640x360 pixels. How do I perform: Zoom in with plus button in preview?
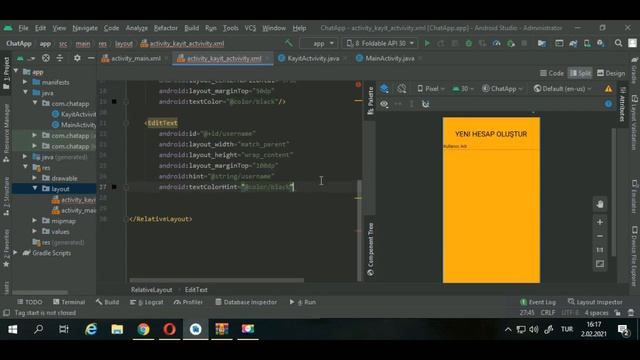pyautogui.click(x=600, y=222)
